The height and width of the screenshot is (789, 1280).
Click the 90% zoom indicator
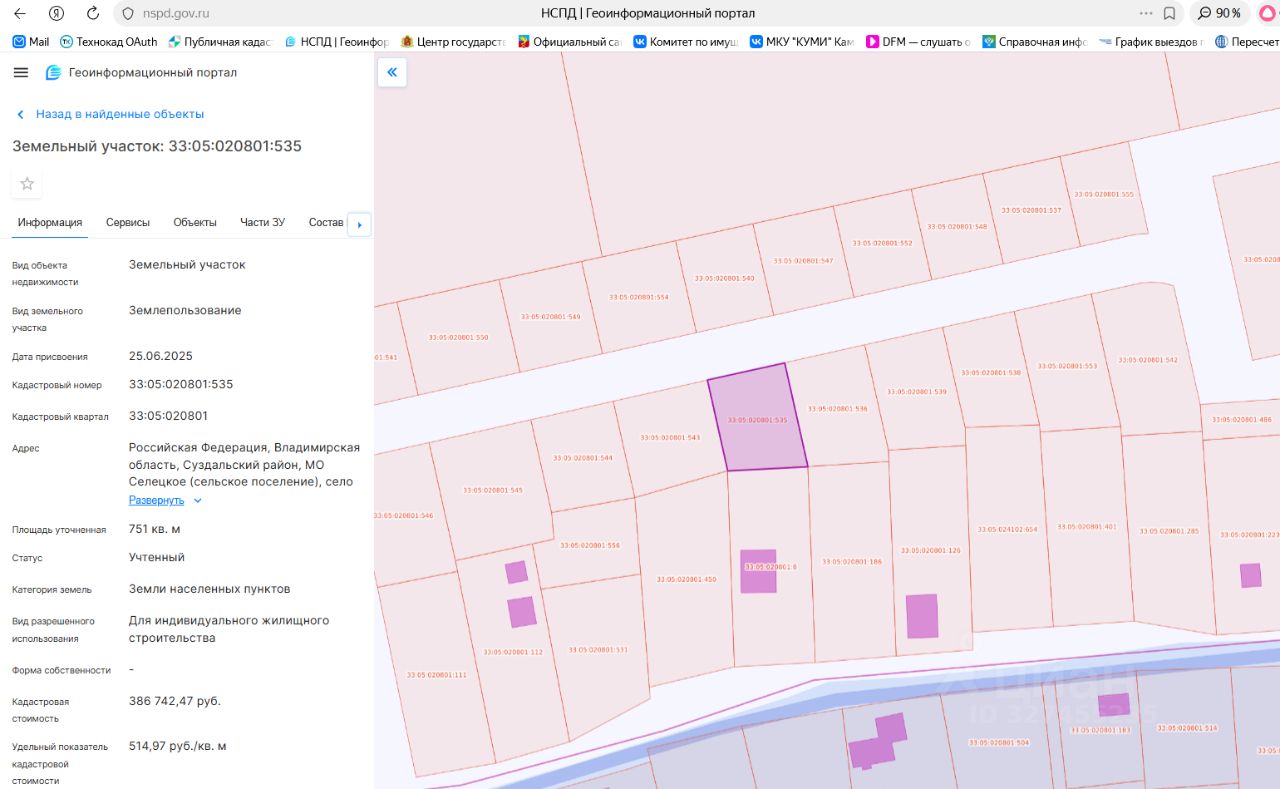1220,13
